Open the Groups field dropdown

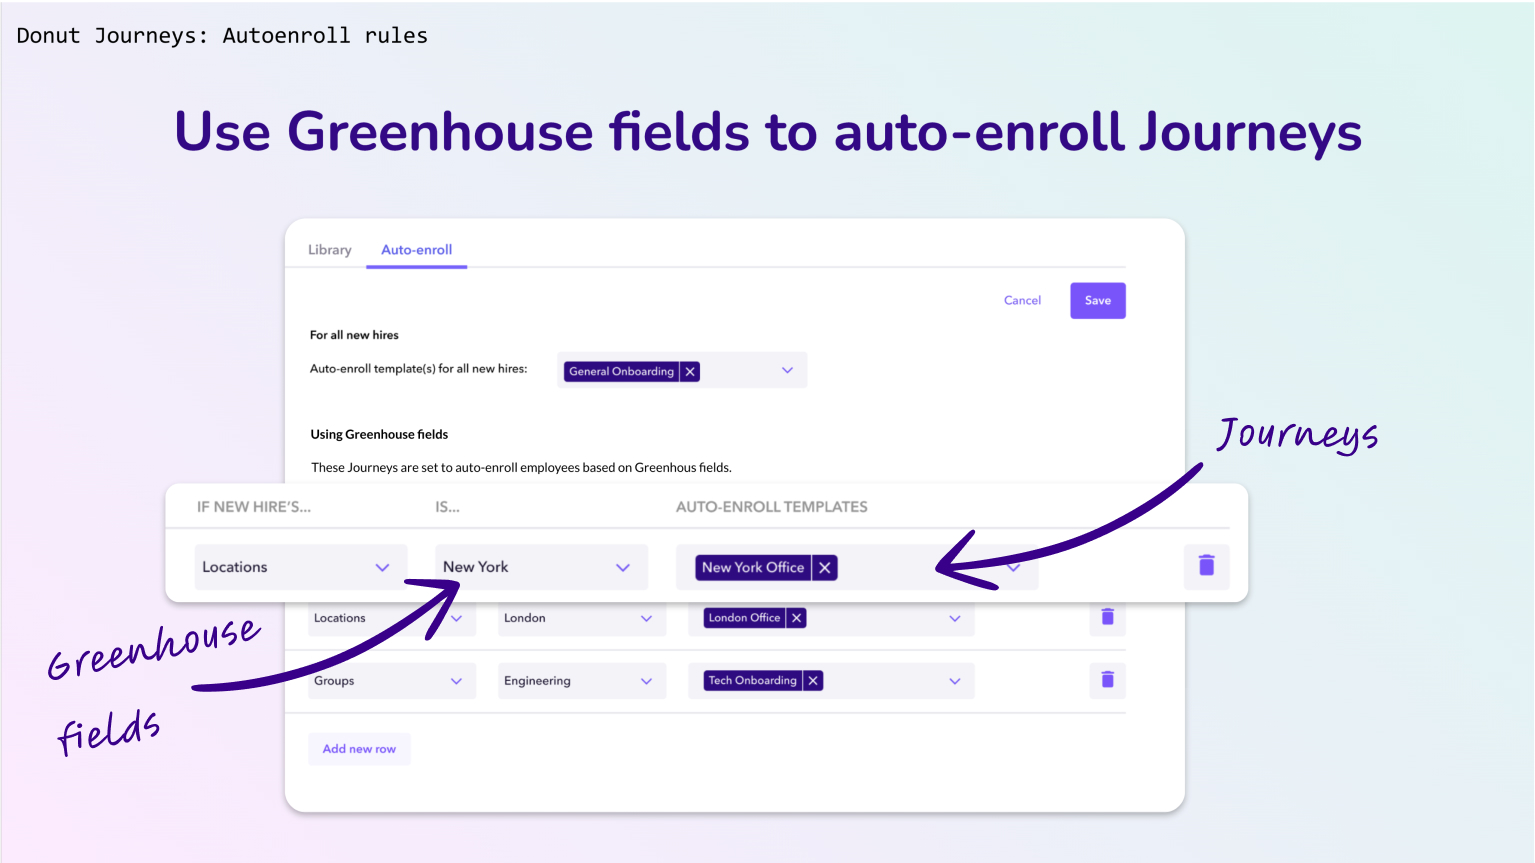pyautogui.click(x=456, y=681)
